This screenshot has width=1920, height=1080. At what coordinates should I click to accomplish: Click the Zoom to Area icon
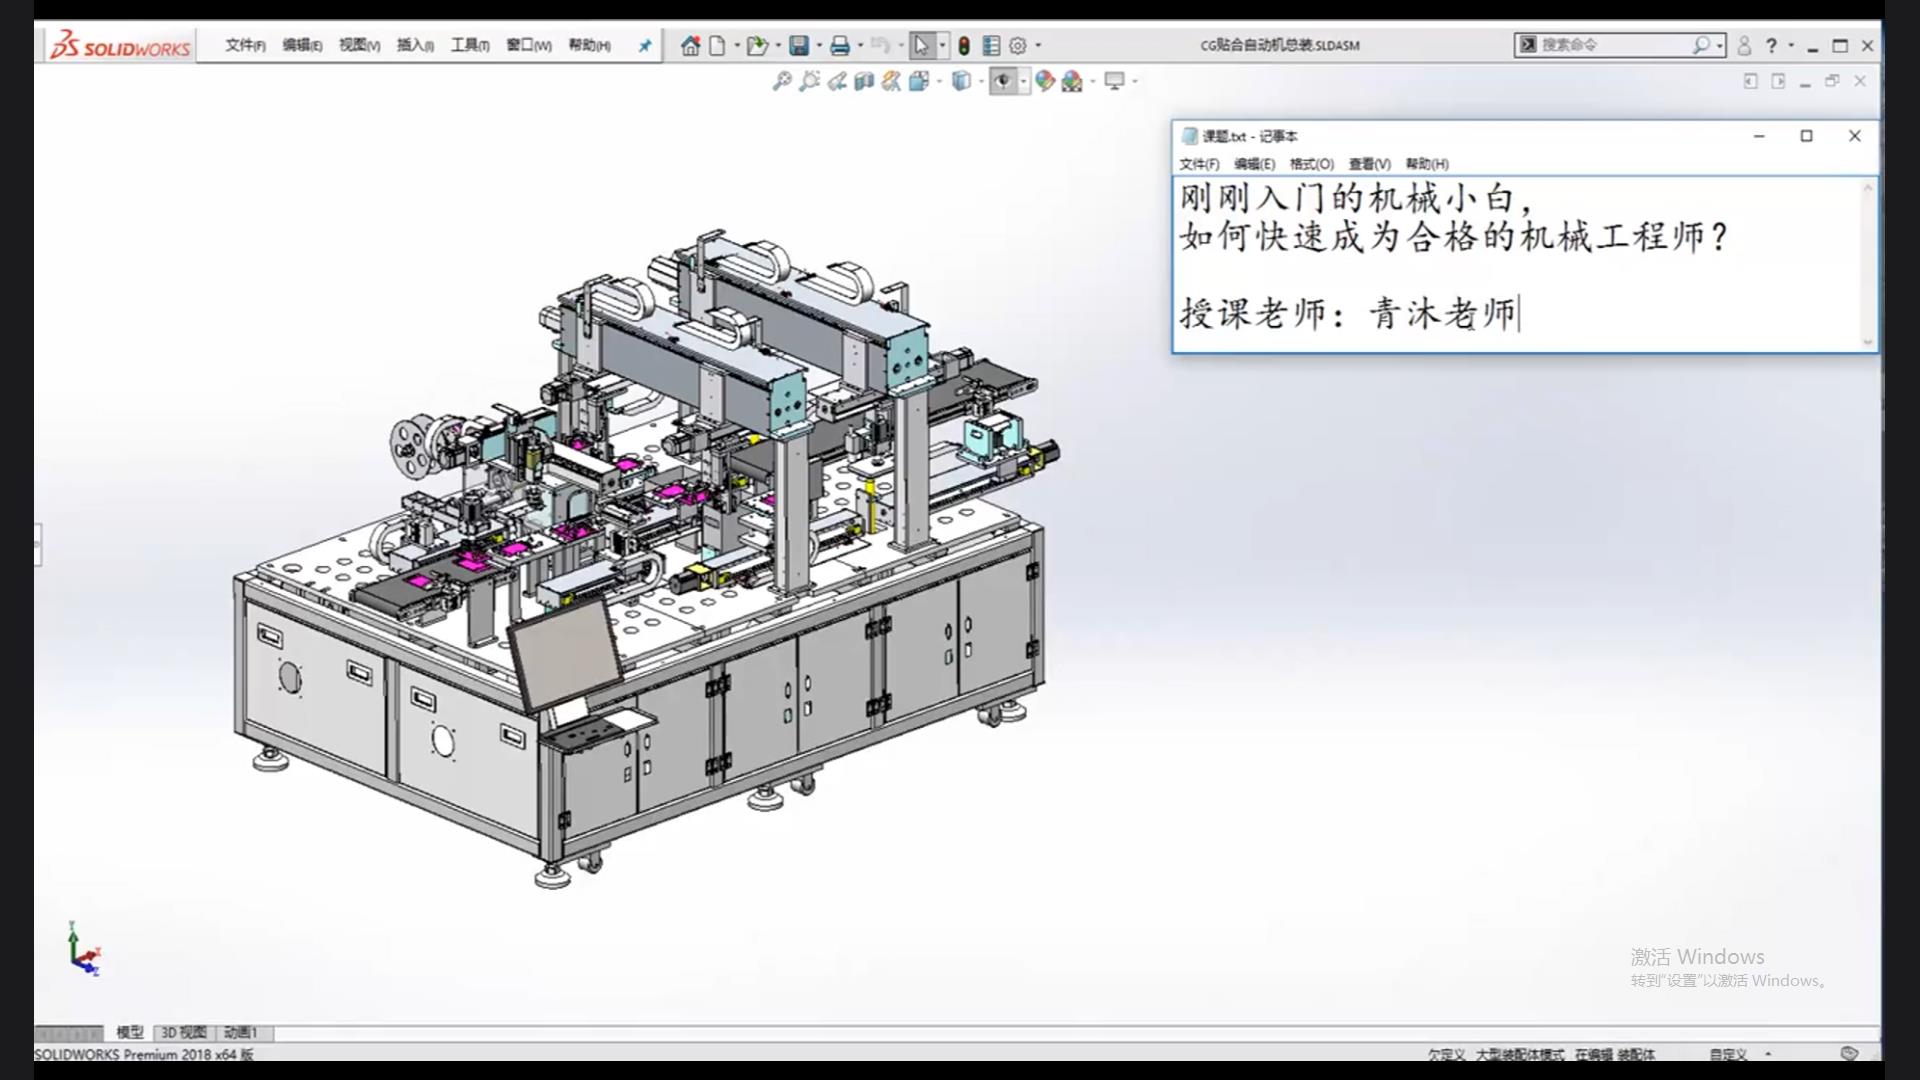click(810, 81)
